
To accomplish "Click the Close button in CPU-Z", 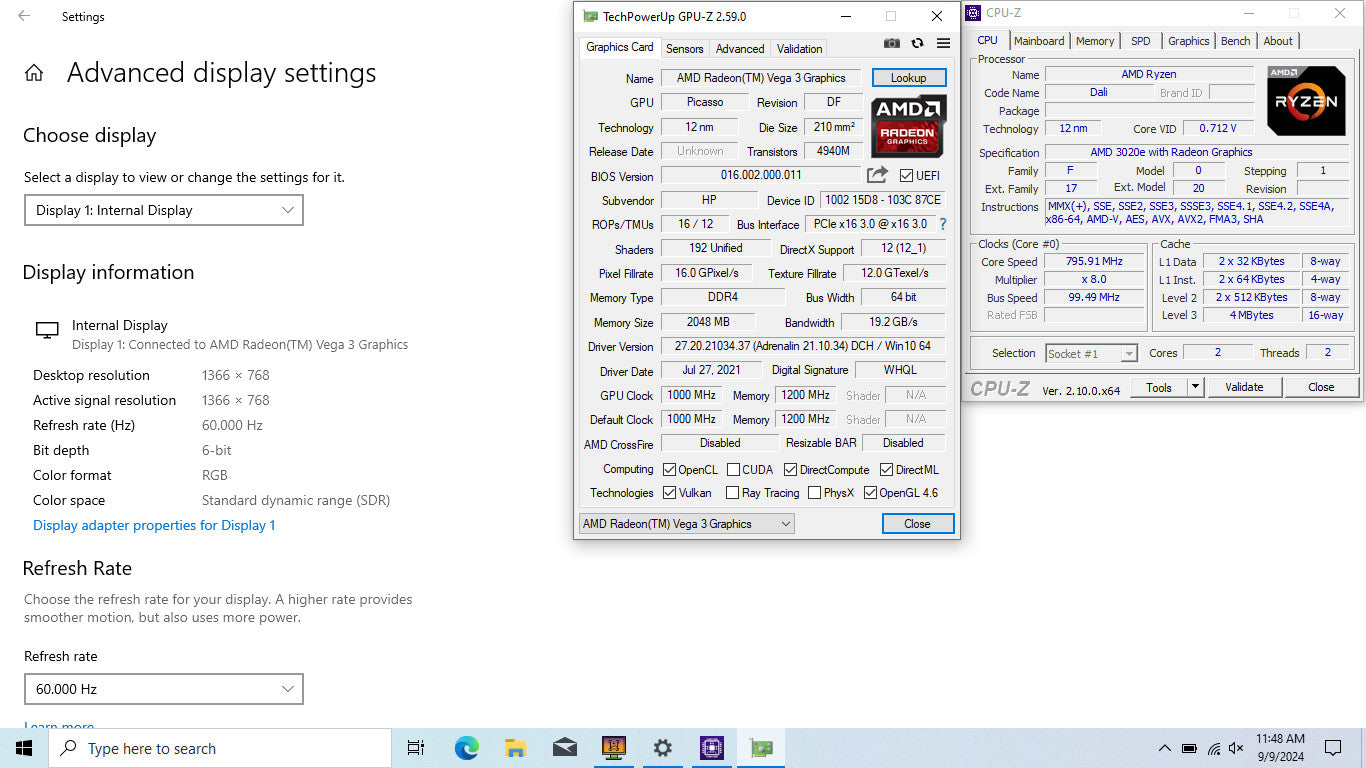I will (x=1321, y=387).
